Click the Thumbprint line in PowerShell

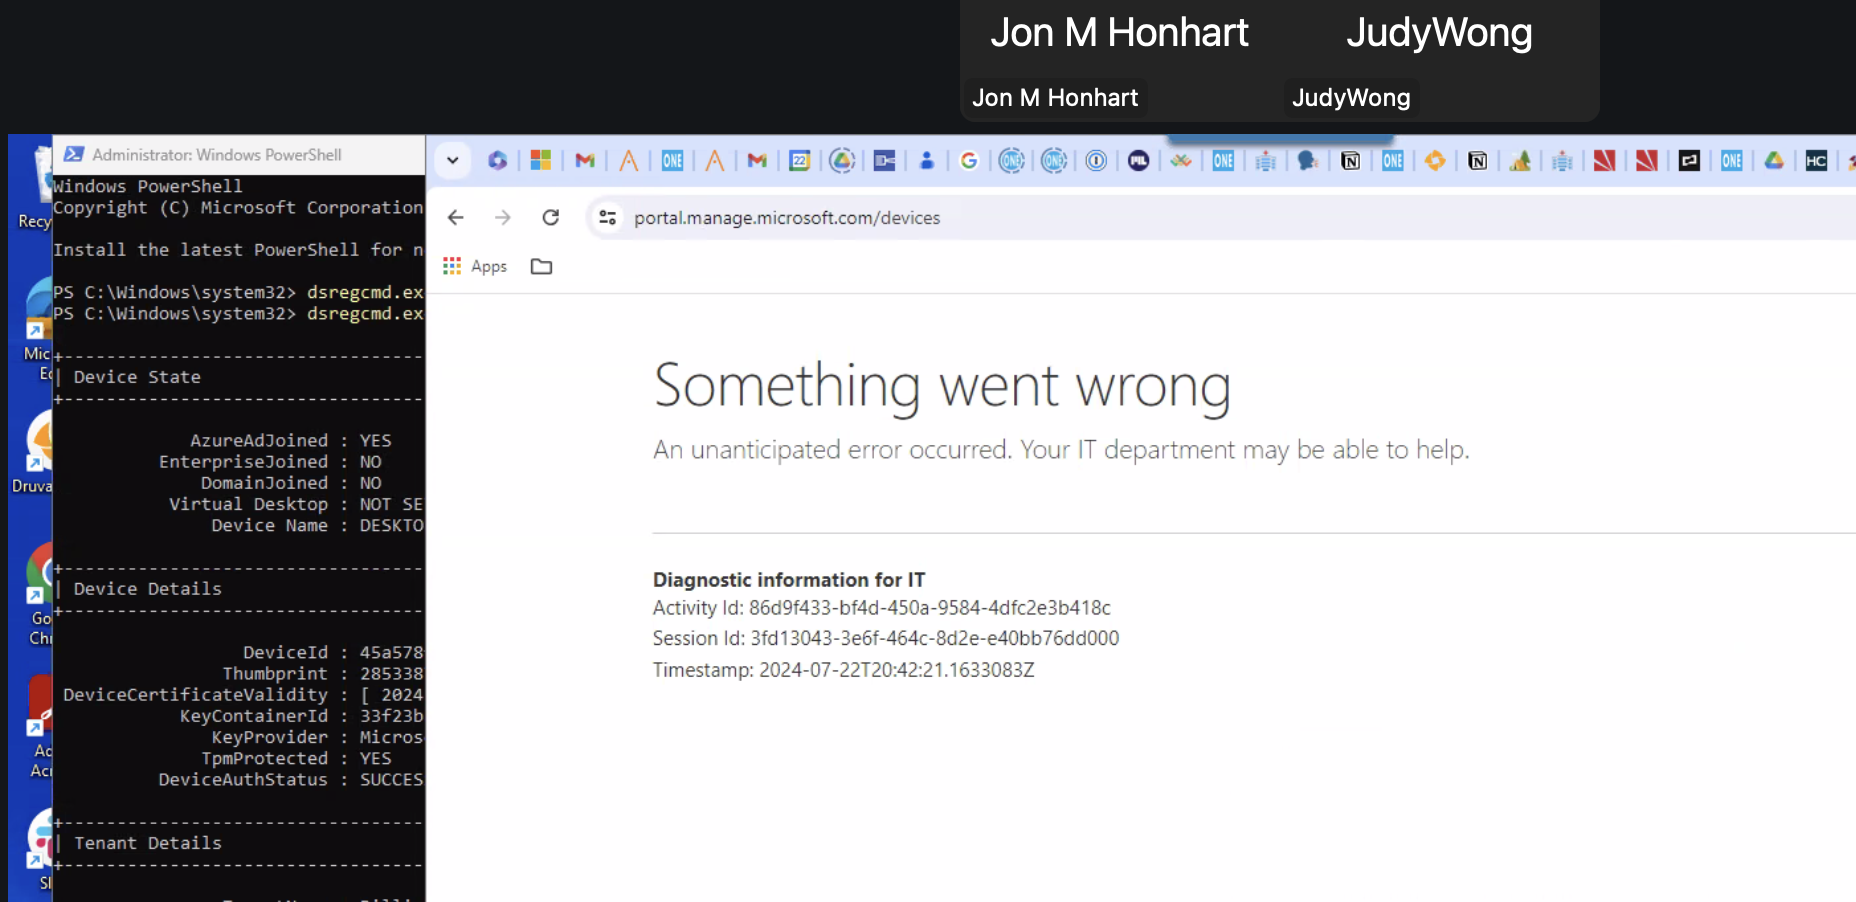323,673
